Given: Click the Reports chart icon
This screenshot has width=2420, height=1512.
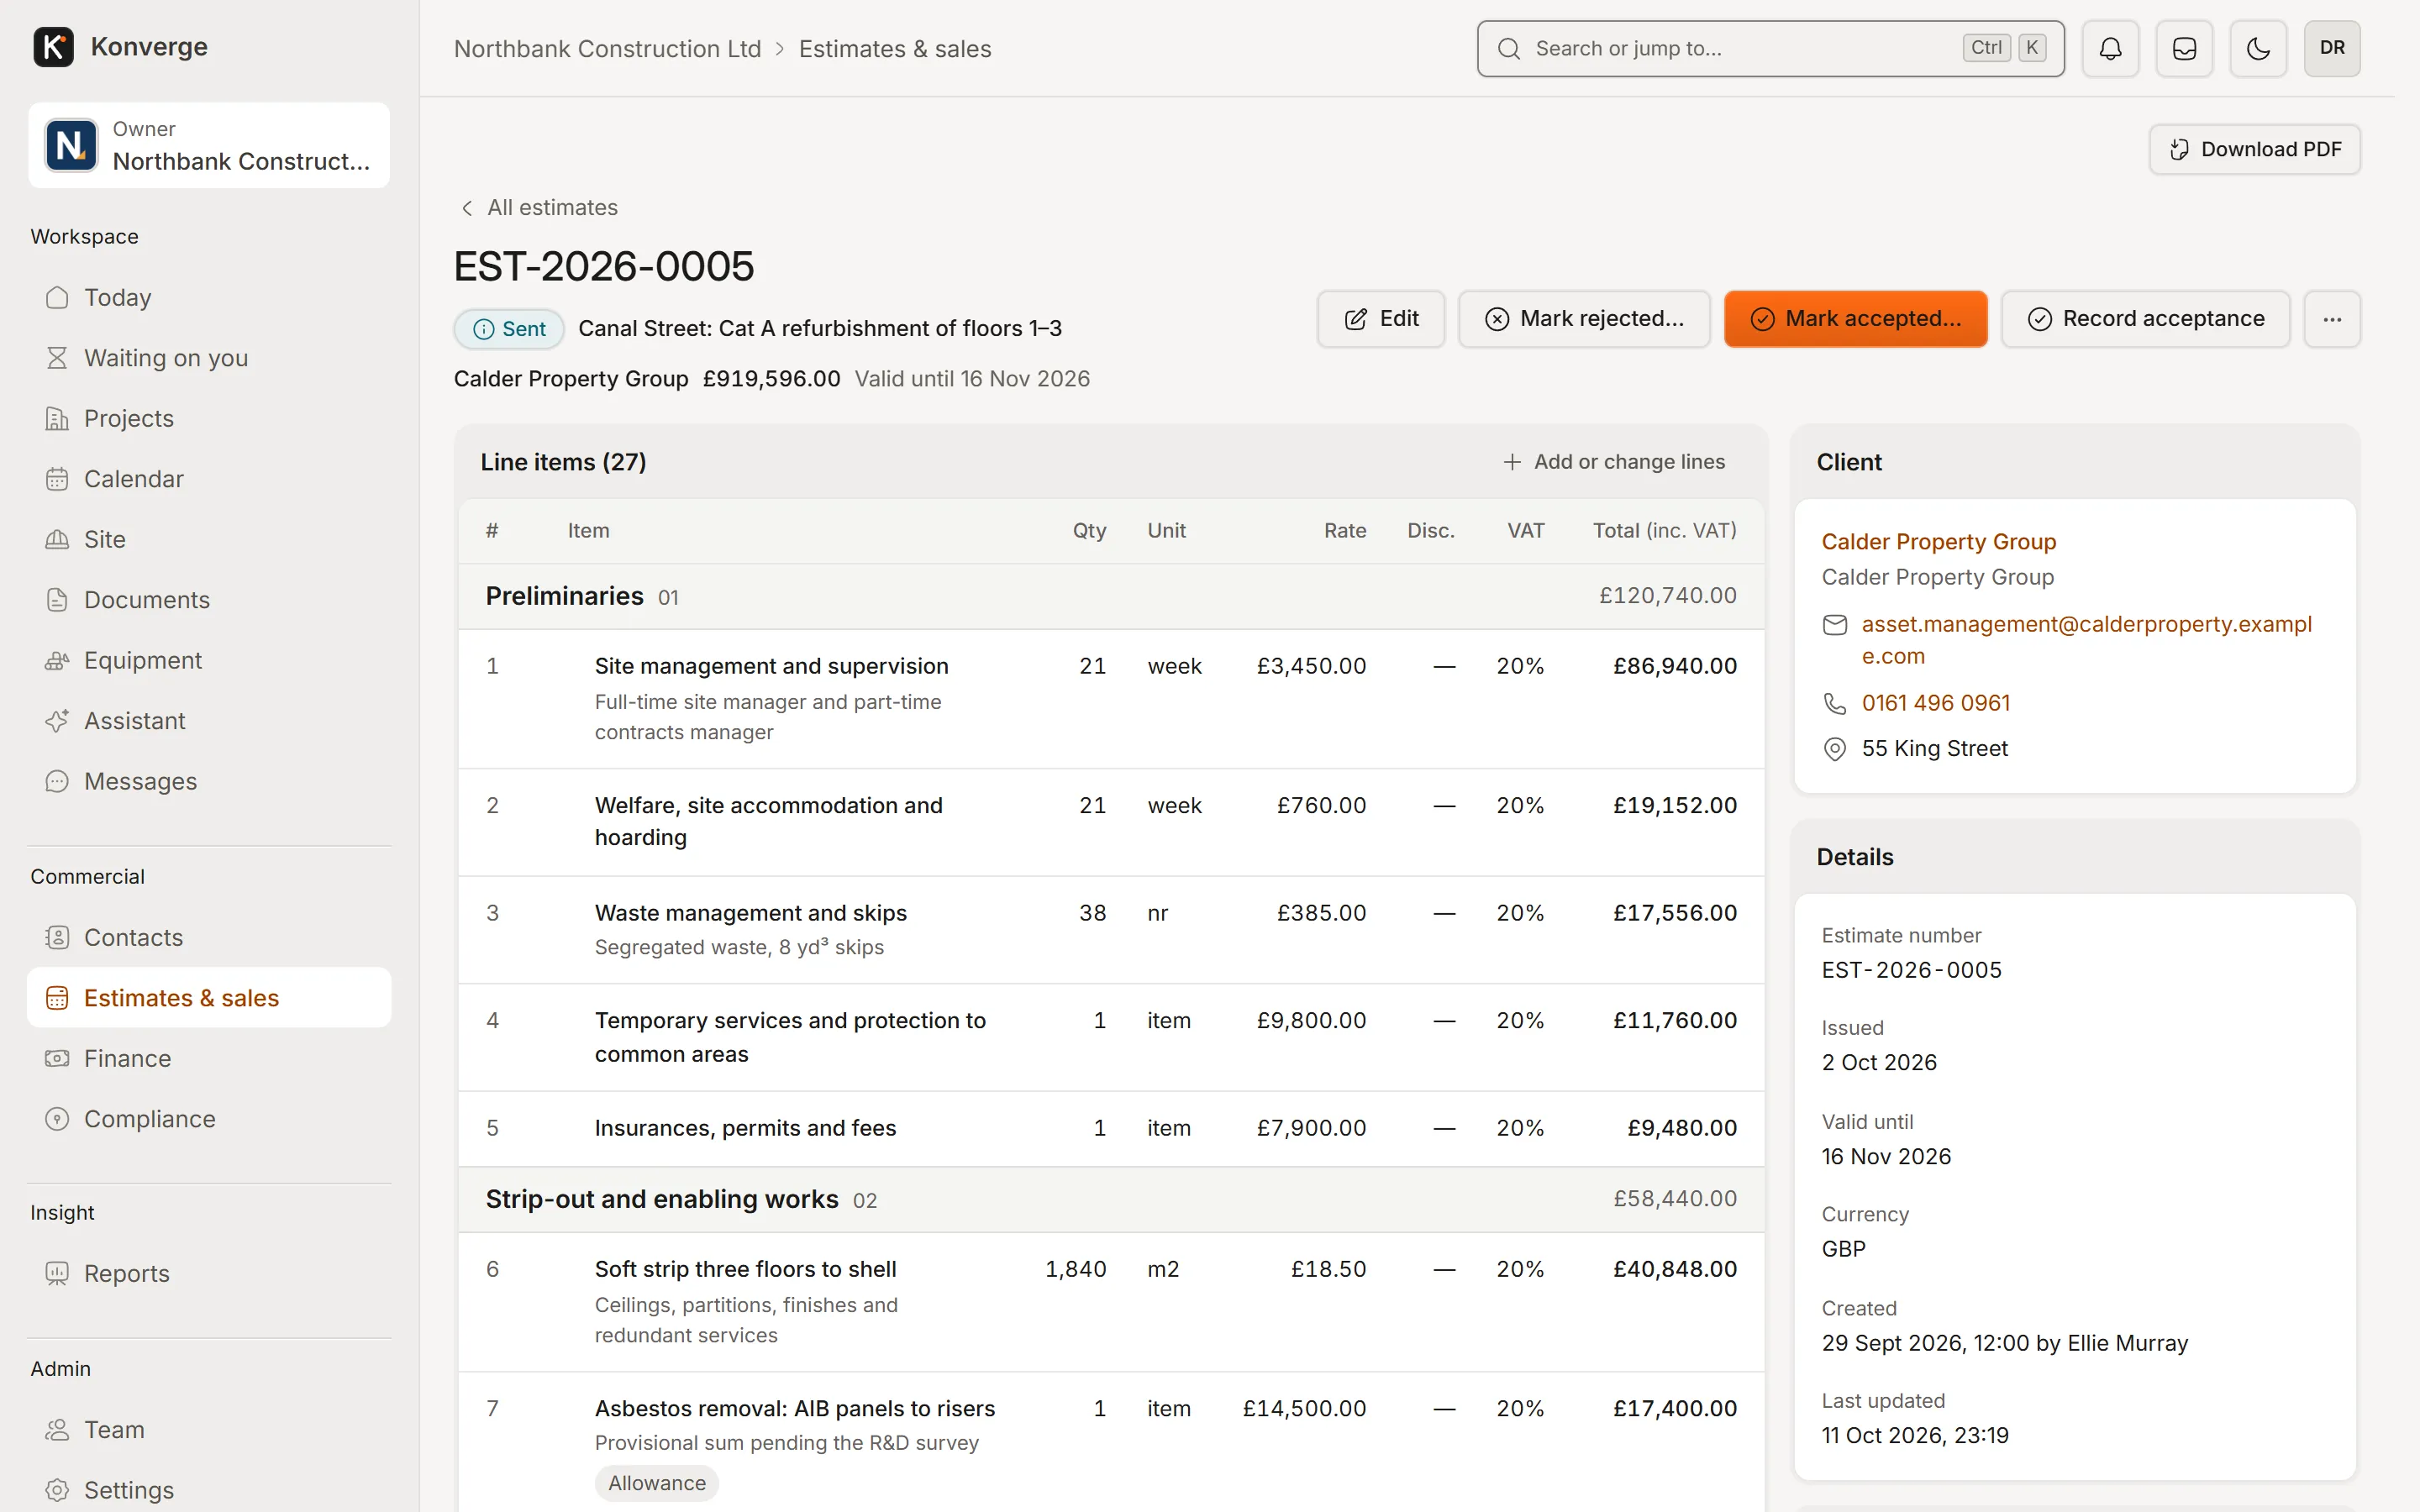Looking at the screenshot, I should coord(57,1273).
